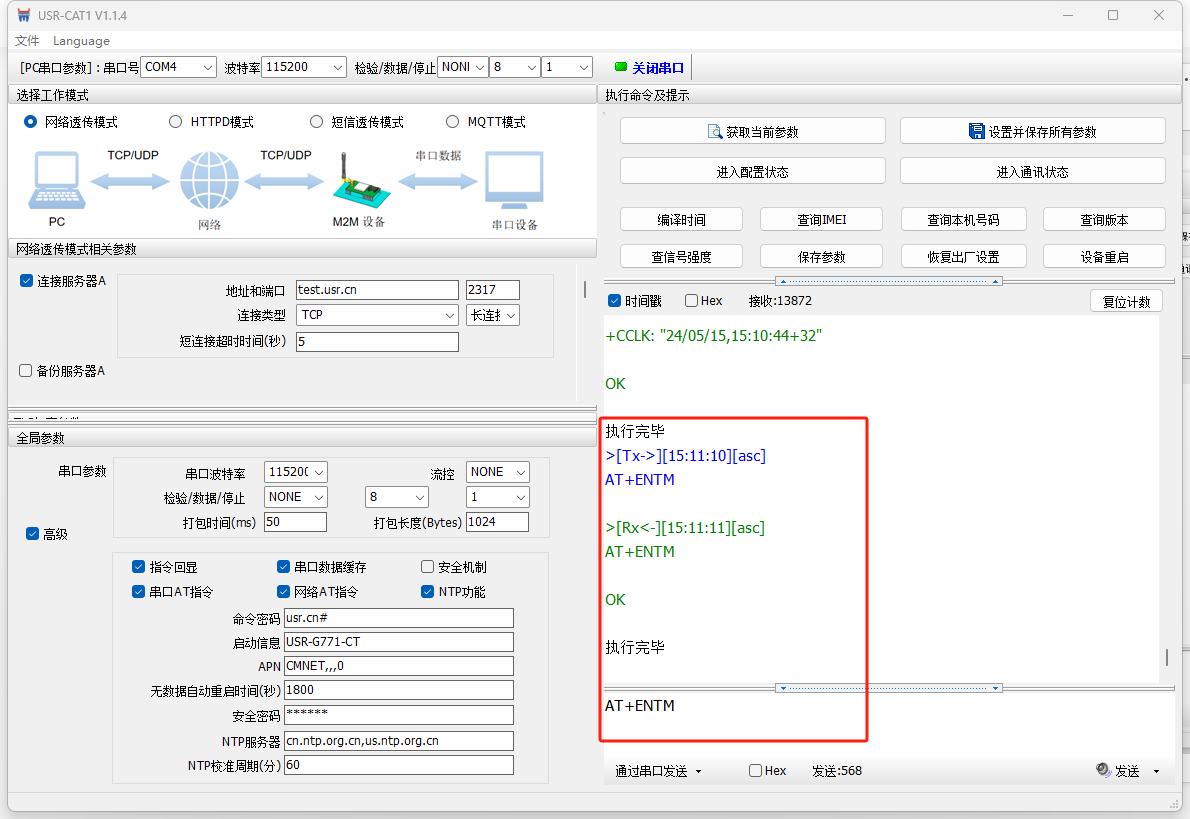Click the M2M device module icon
1190x819 pixels.
click(357, 182)
